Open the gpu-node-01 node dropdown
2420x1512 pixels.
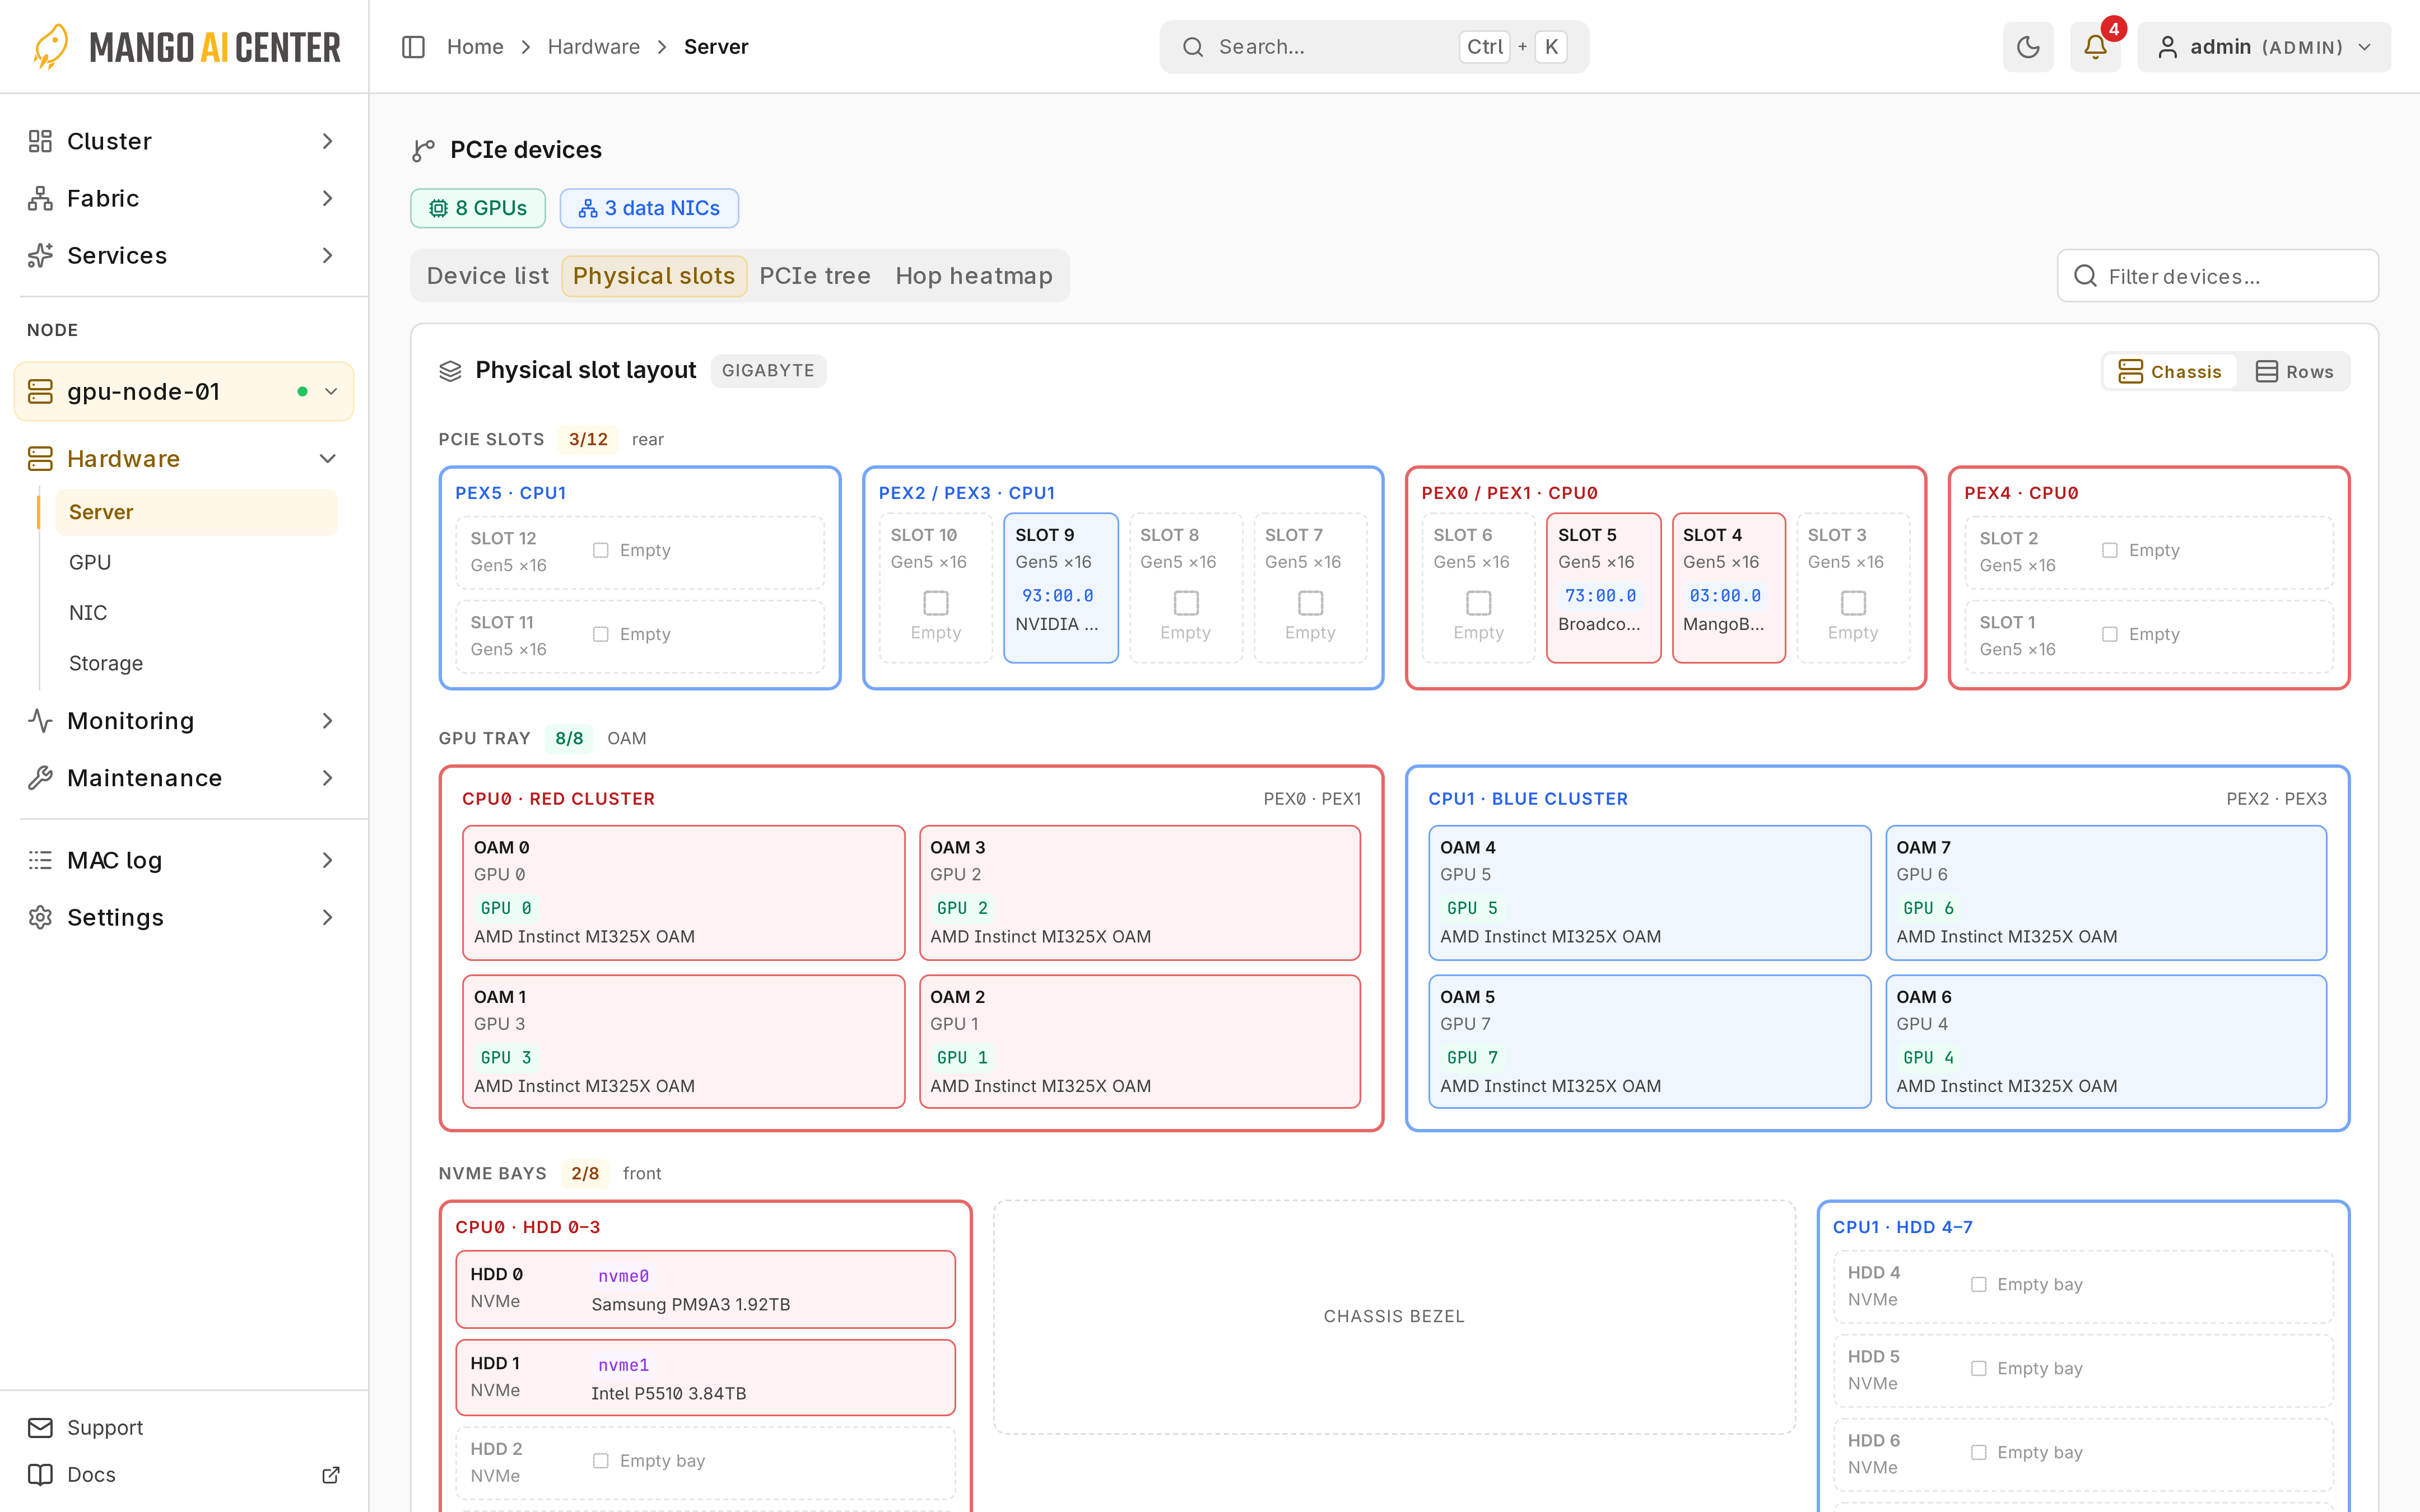184,391
